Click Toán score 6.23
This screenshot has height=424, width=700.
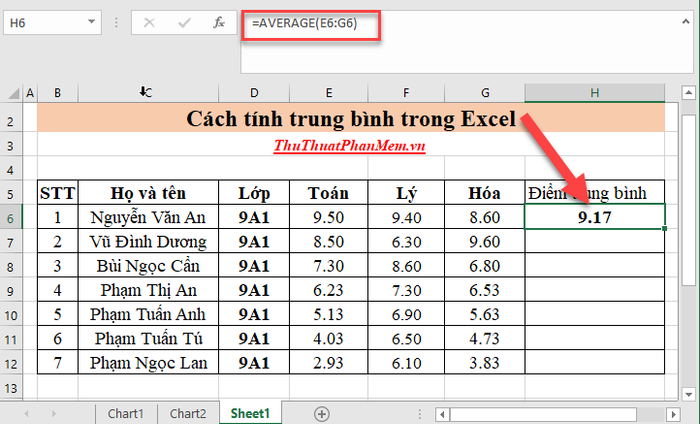pyautogui.click(x=329, y=290)
